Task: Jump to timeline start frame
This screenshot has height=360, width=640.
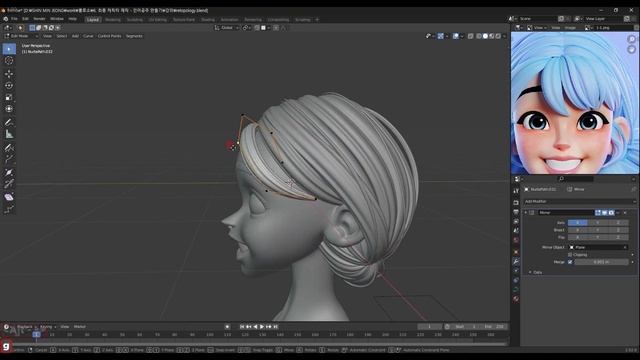Action: point(242,327)
